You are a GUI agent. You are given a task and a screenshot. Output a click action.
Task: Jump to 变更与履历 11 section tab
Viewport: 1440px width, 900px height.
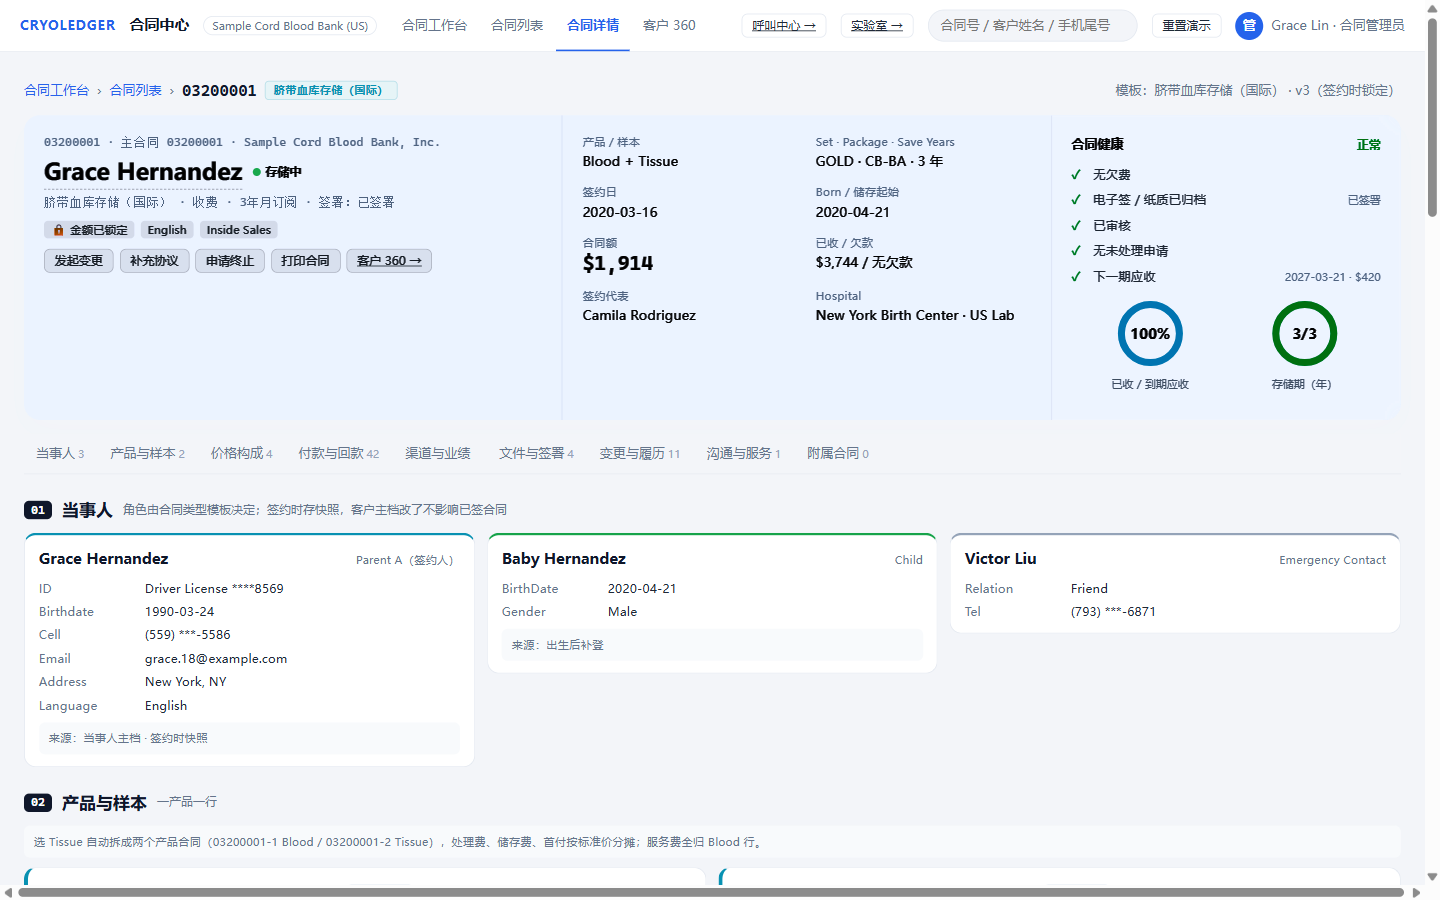tap(639, 453)
